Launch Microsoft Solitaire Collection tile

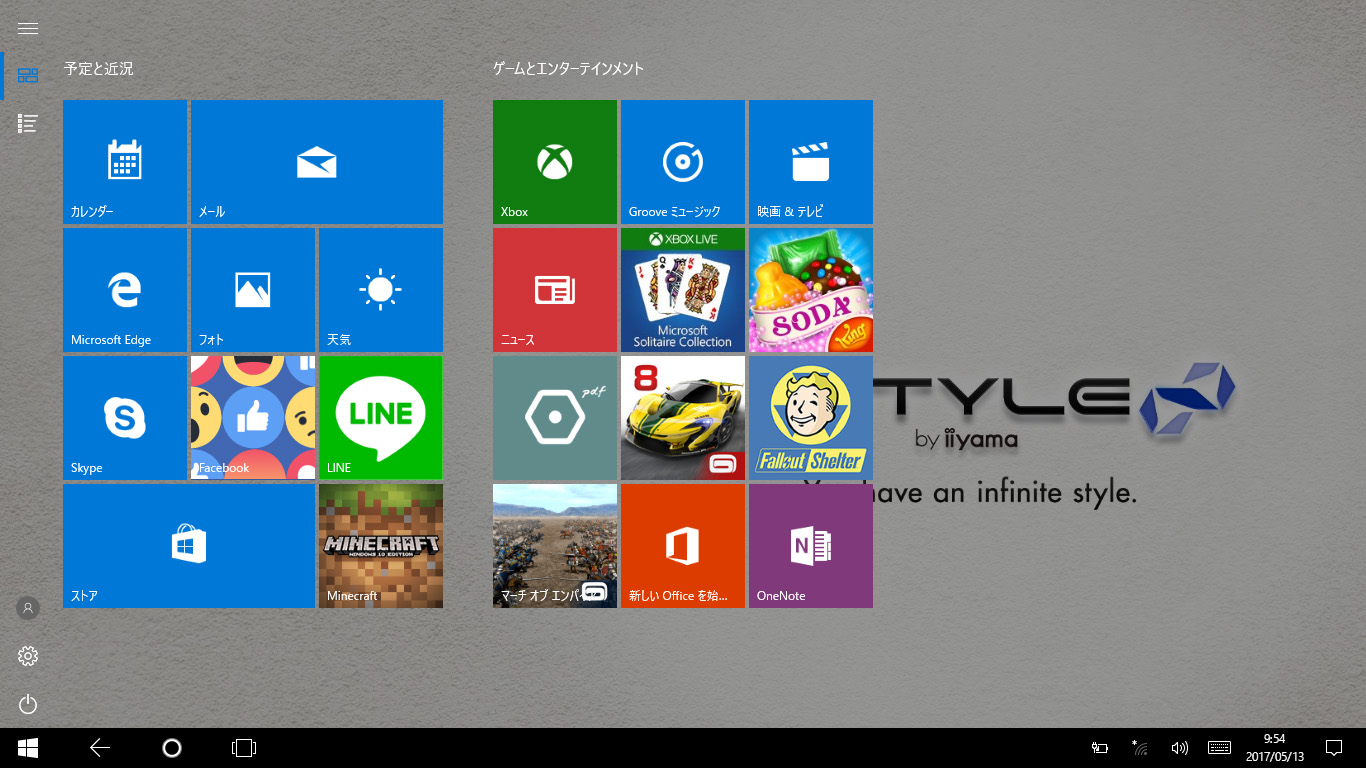(x=683, y=289)
